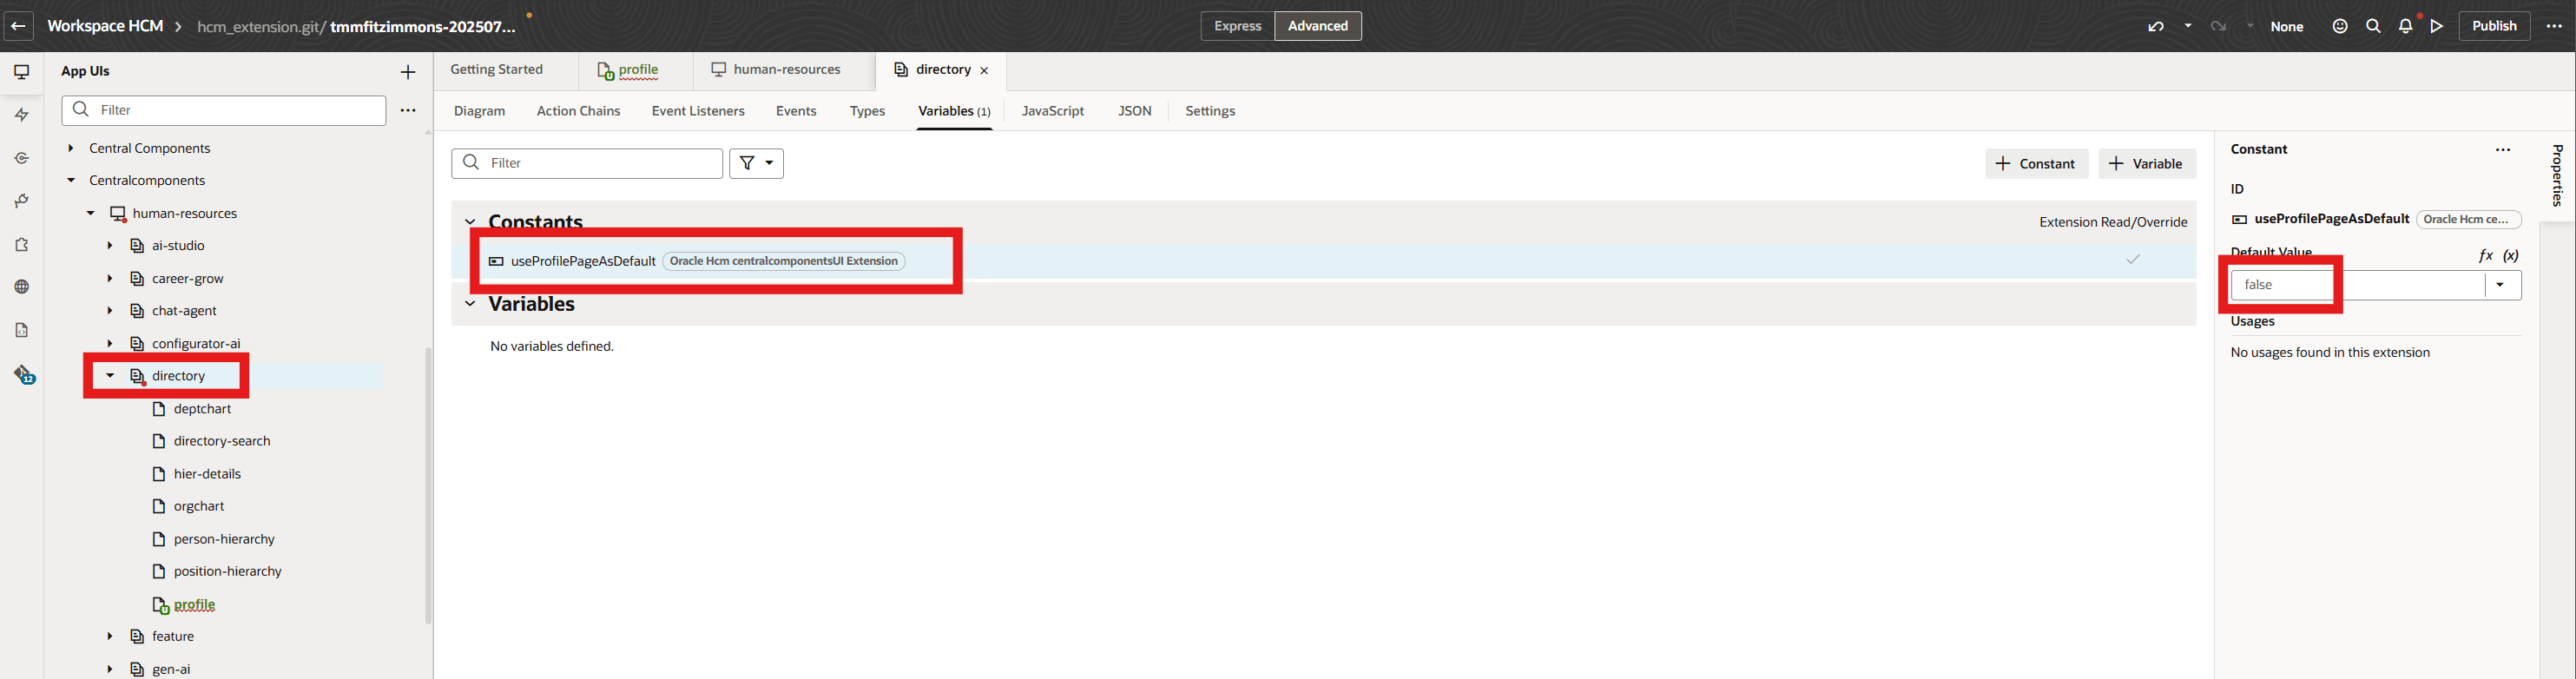Viewport: 2576px width, 679px height.
Task: Click the (x) variable picker icon
Action: (x=2511, y=255)
